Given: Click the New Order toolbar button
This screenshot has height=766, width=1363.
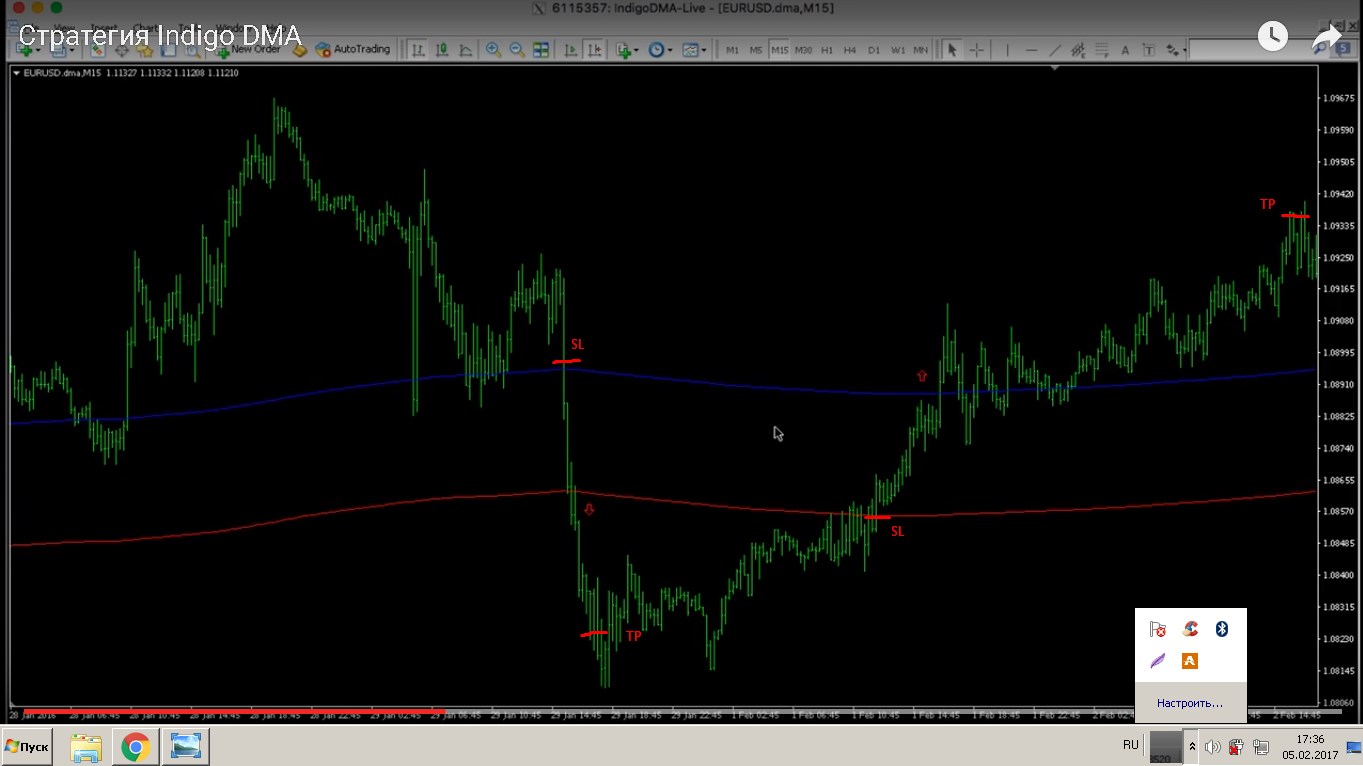Looking at the screenshot, I should click(x=247, y=49).
